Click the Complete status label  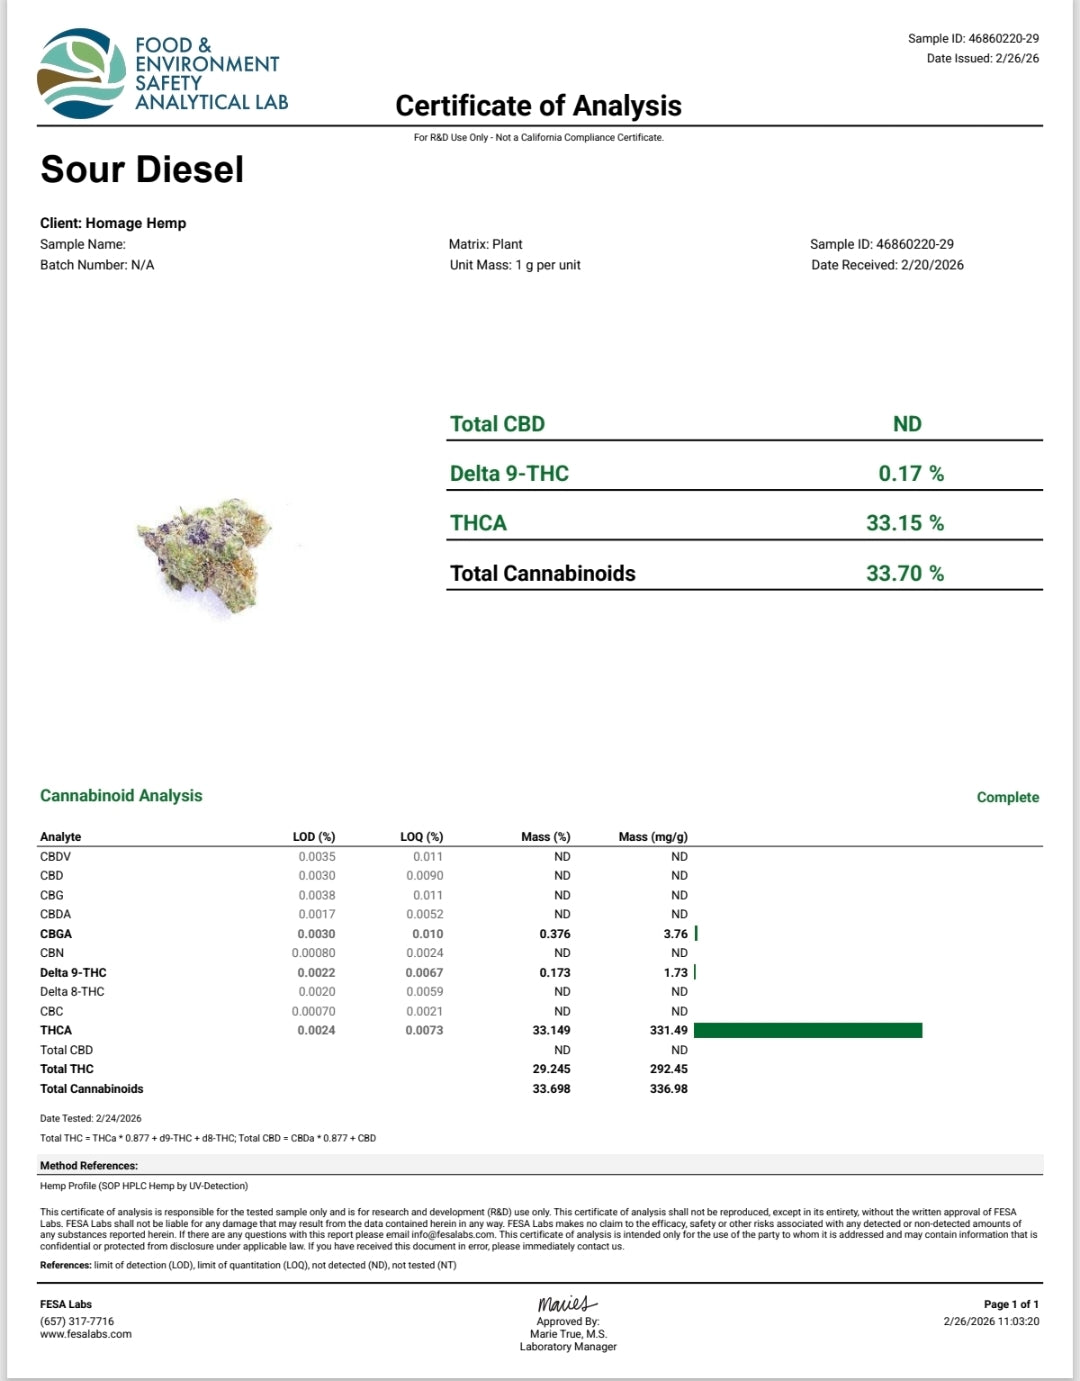[1007, 797]
